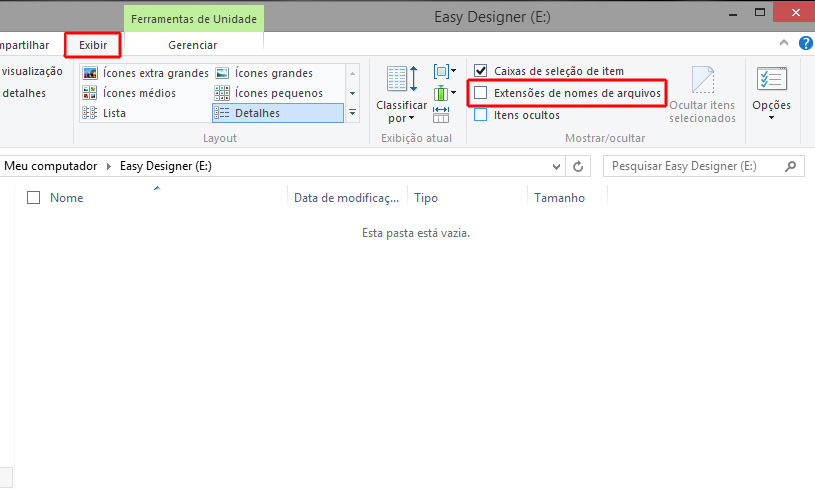815x490 pixels.
Task: Open the help question mark icon
Action: coord(805,44)
